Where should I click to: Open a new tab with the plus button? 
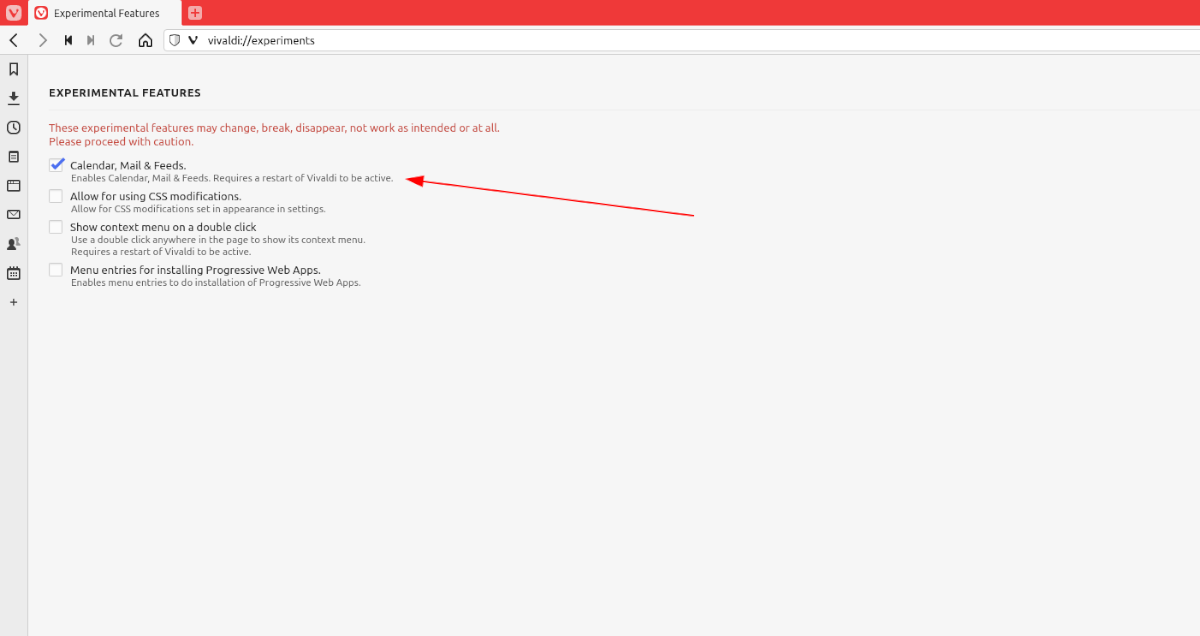click(x=194, y=13)
